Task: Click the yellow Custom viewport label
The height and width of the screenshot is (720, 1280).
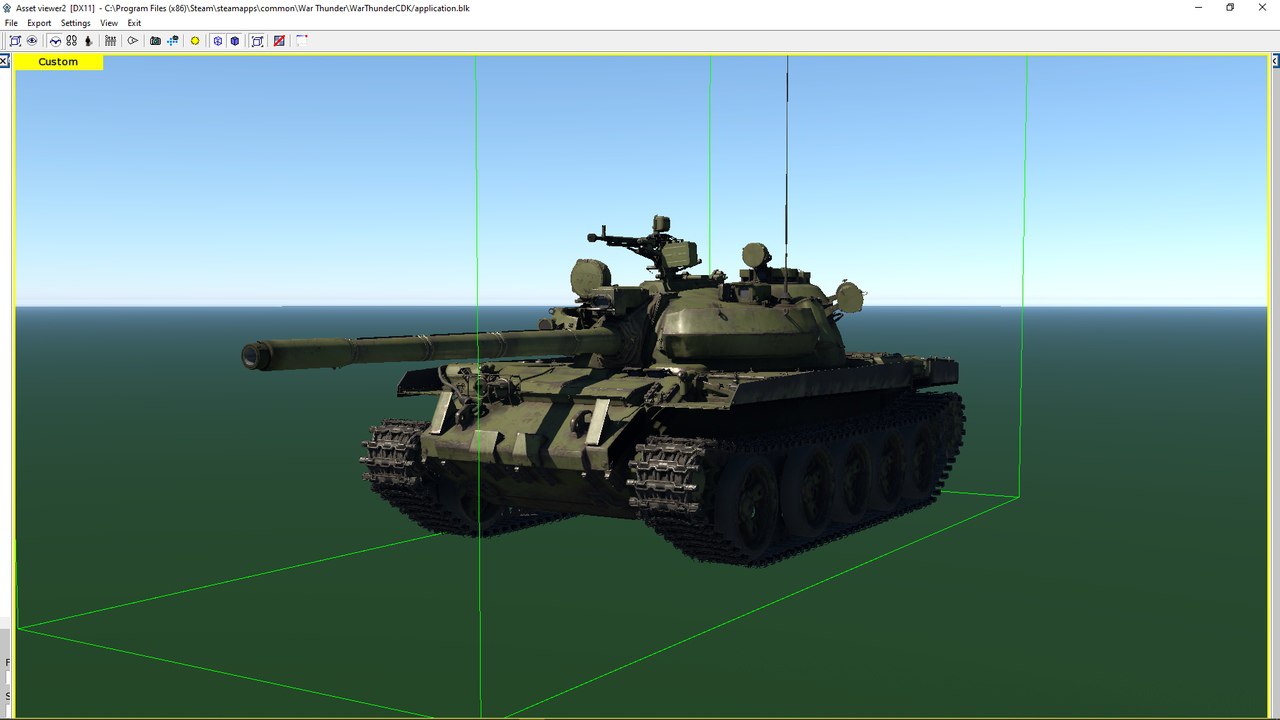Action: pos(58,62)
